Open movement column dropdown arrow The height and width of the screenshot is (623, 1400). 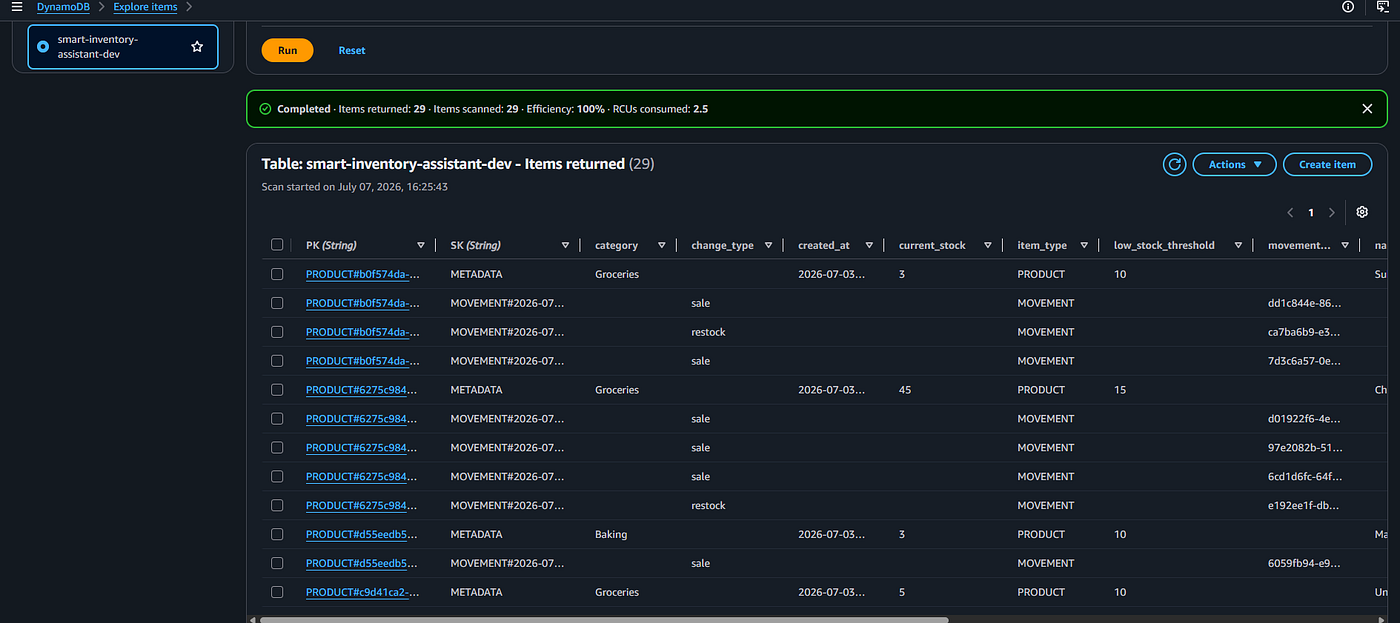click(x=1345, y=245)
